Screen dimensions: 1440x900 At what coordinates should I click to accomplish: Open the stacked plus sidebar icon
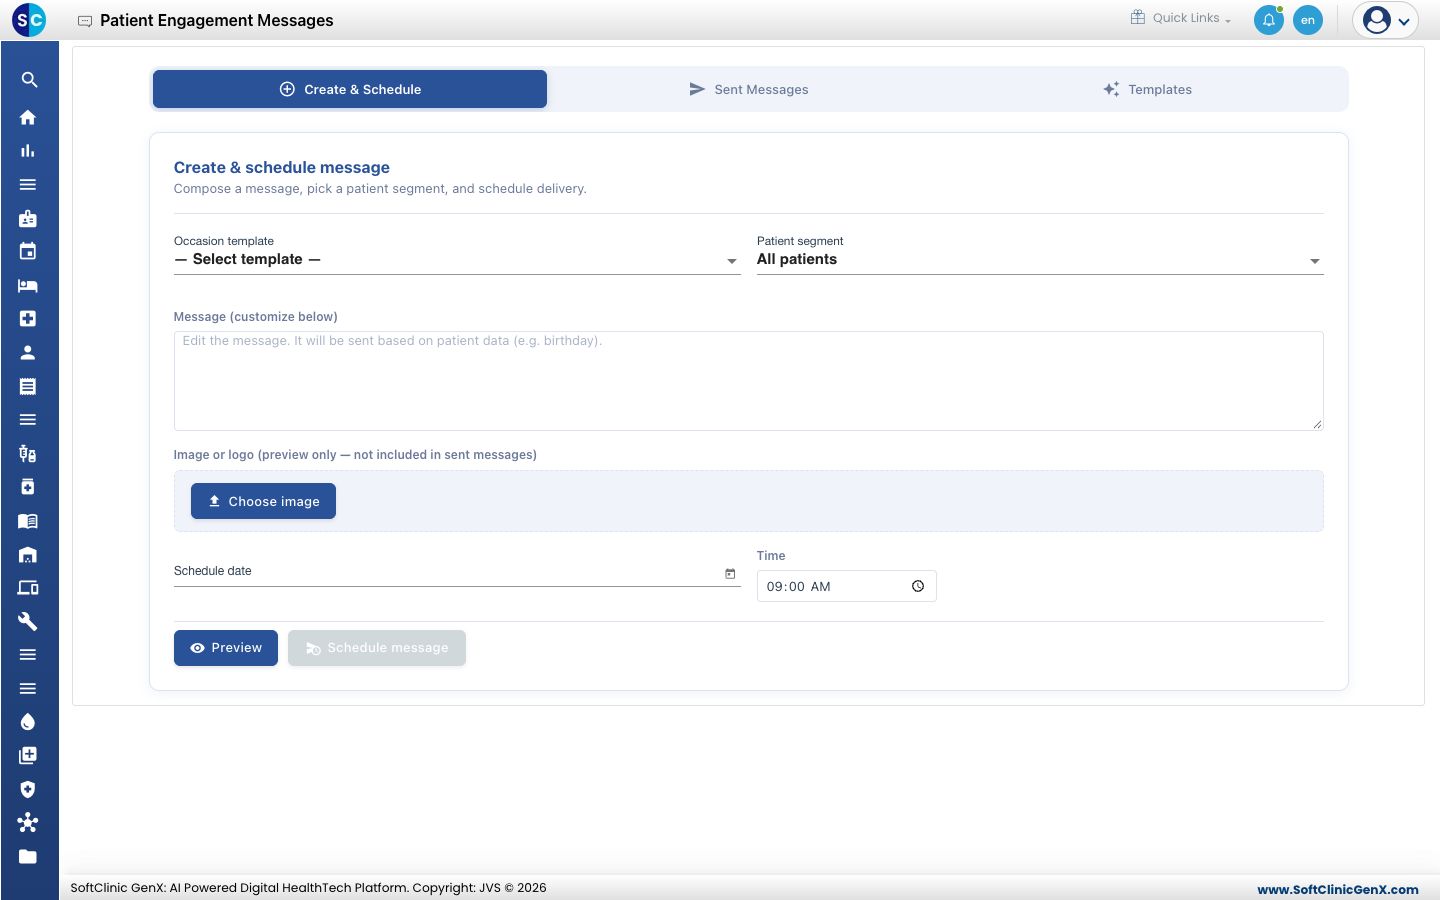[28, 756]
